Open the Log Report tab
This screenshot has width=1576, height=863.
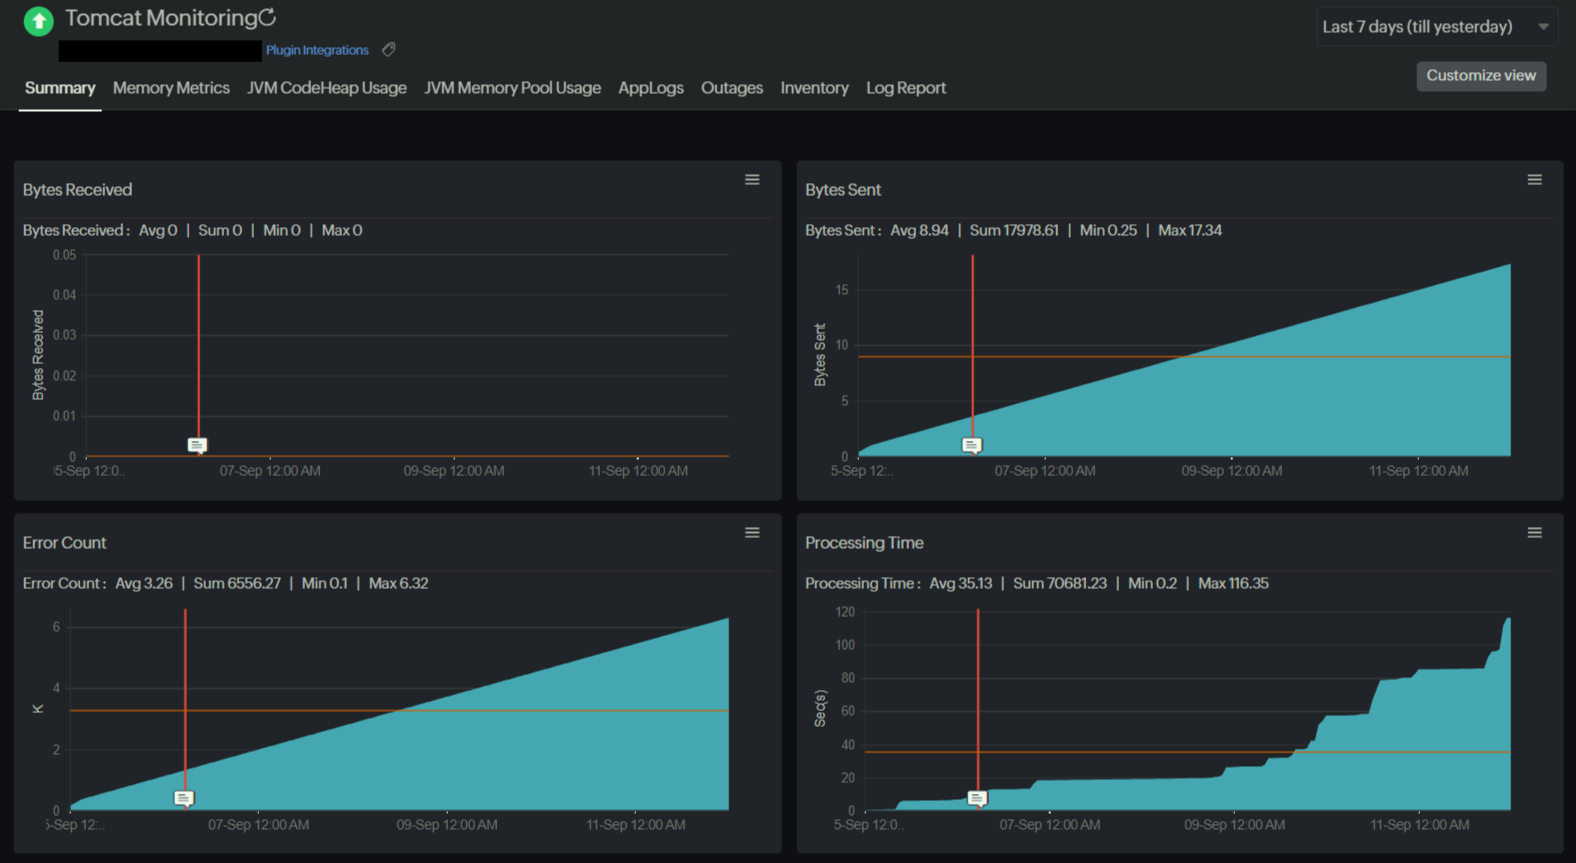[x=906, y=88]
